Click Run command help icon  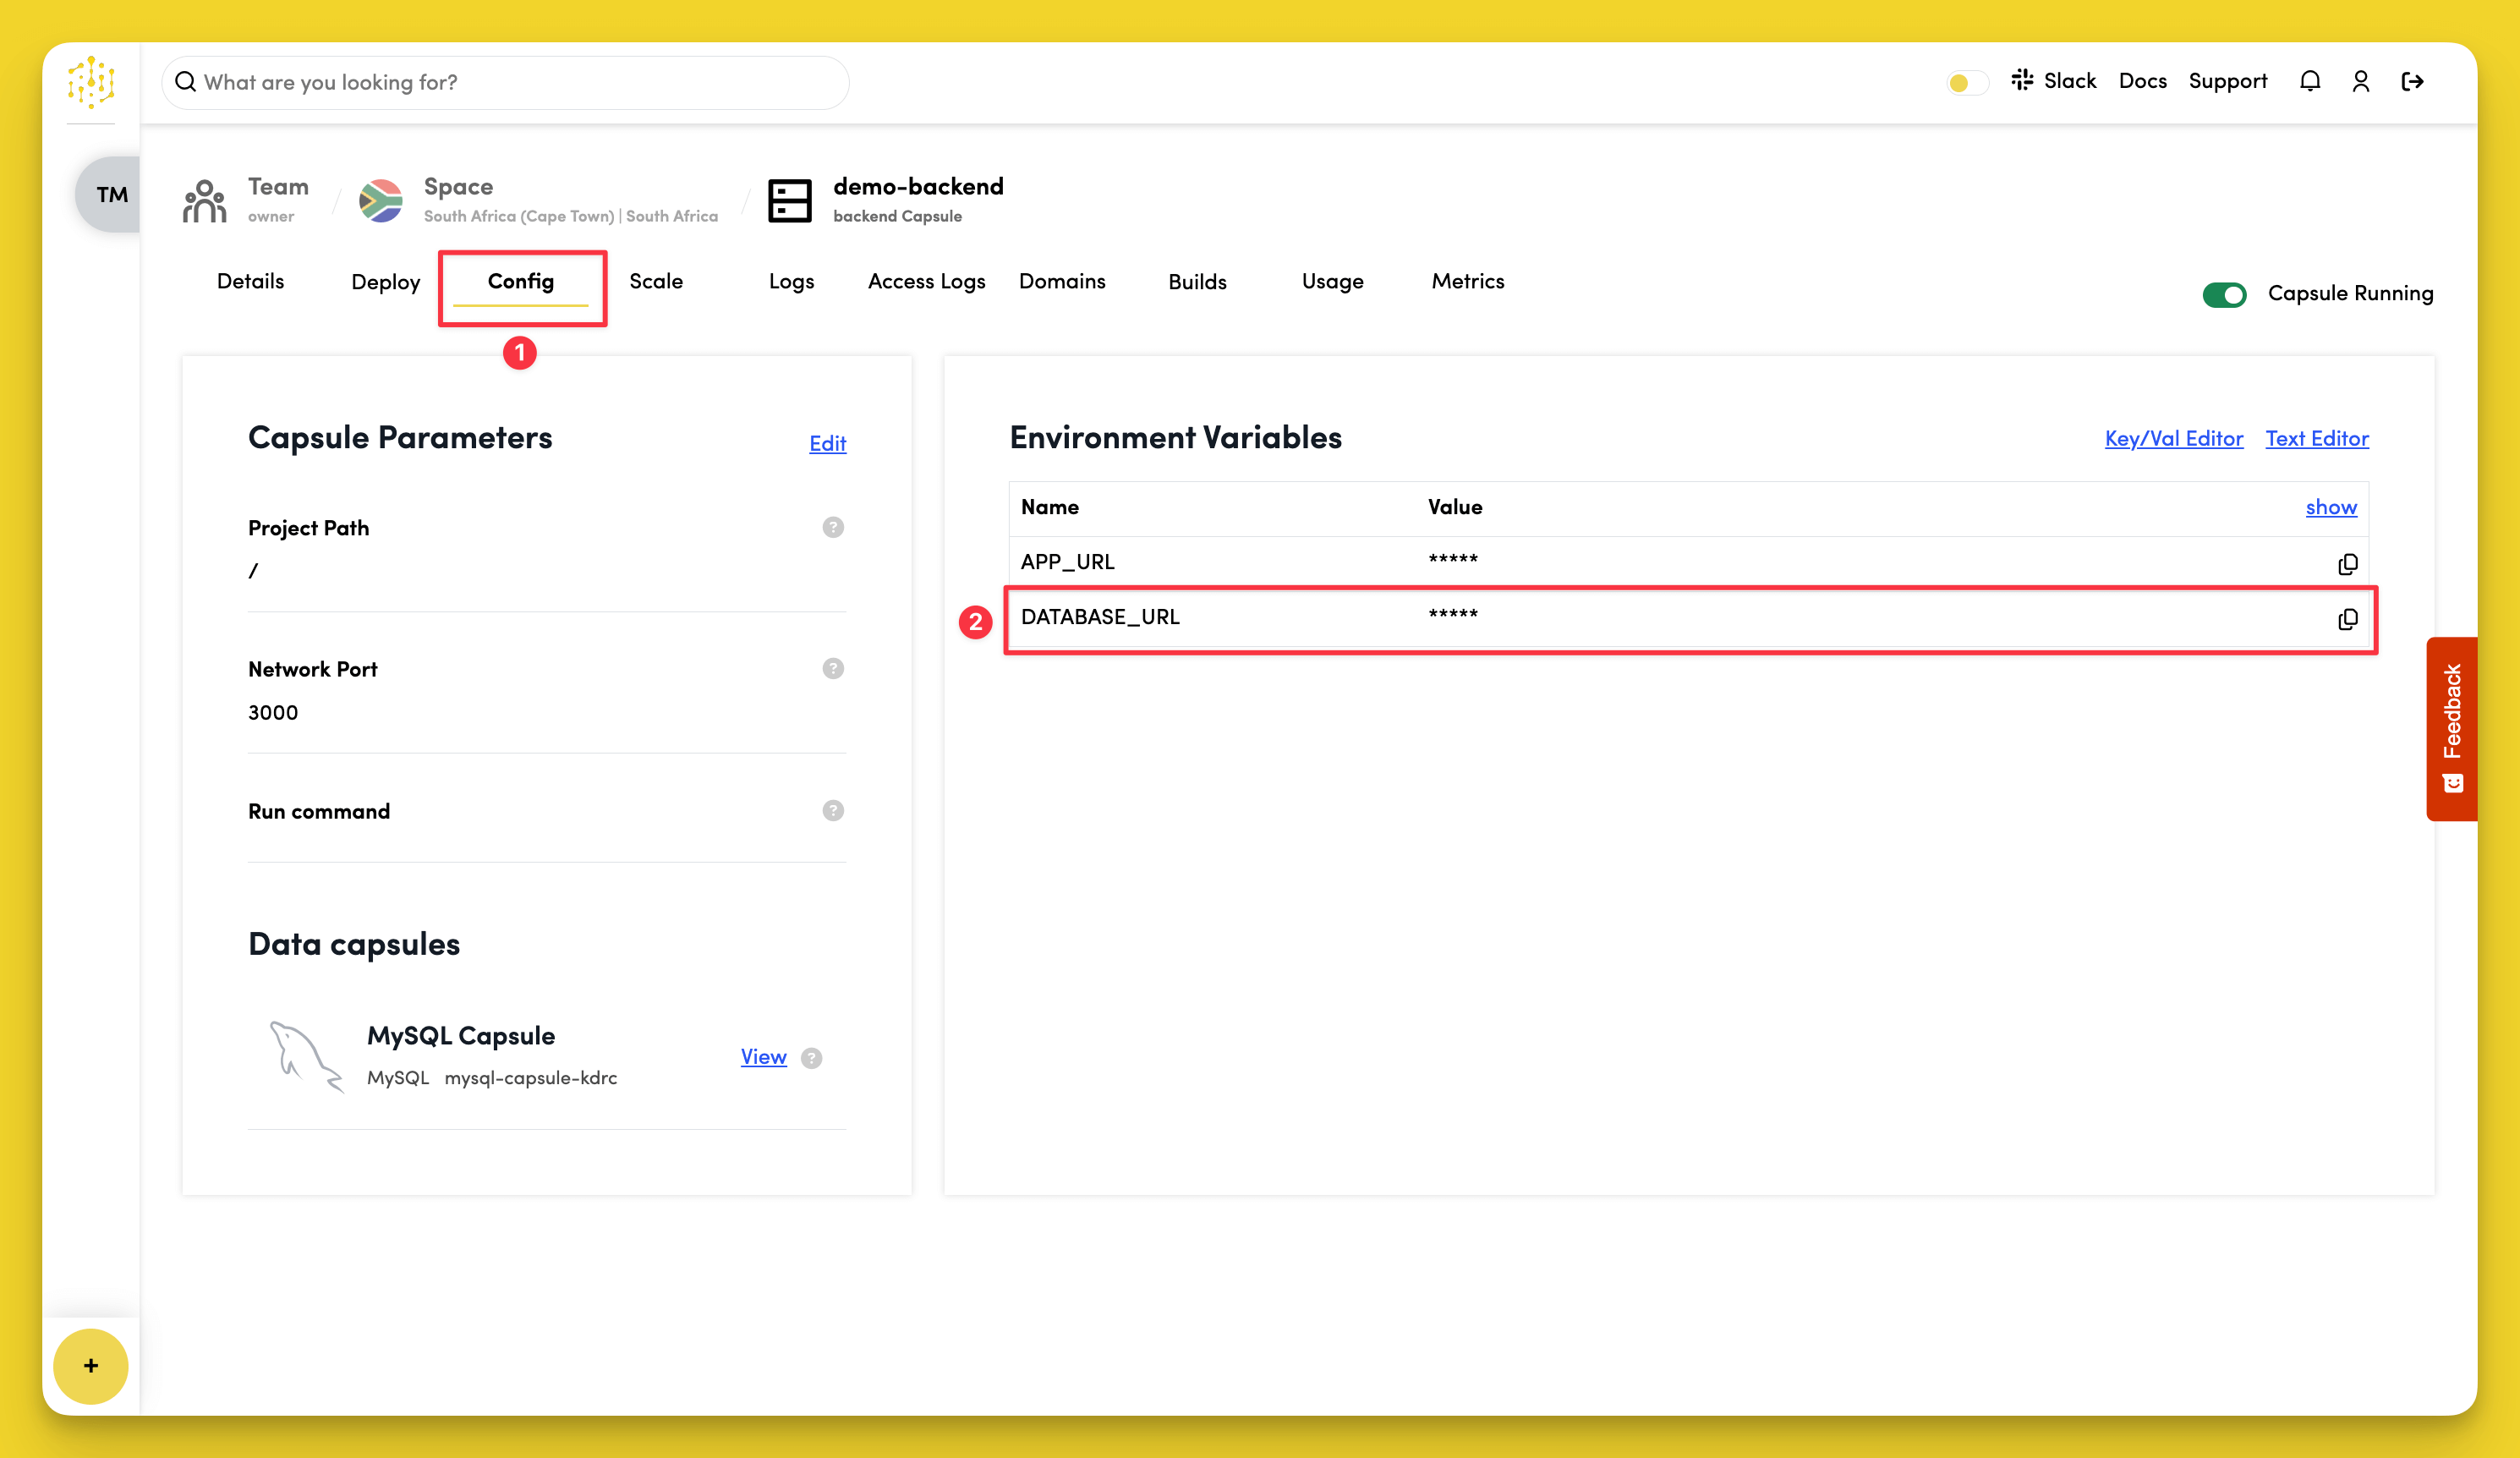click(833, 810)
